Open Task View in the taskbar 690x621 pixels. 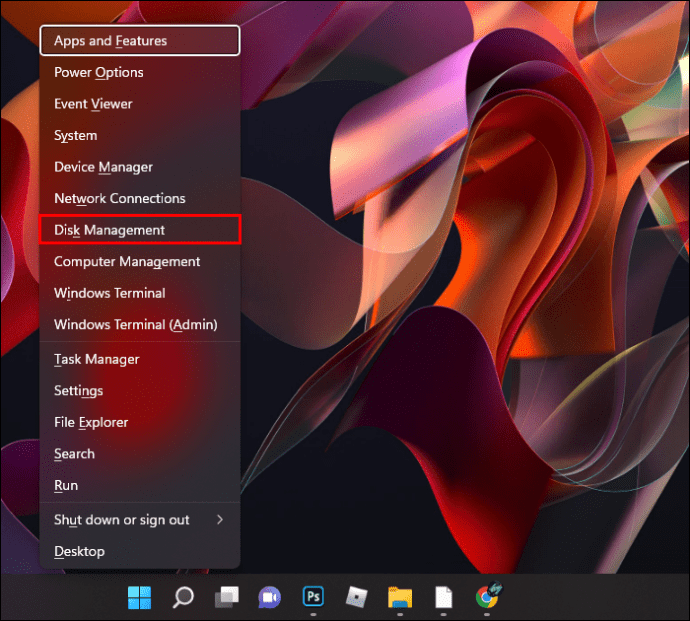[x=227, y=597]
